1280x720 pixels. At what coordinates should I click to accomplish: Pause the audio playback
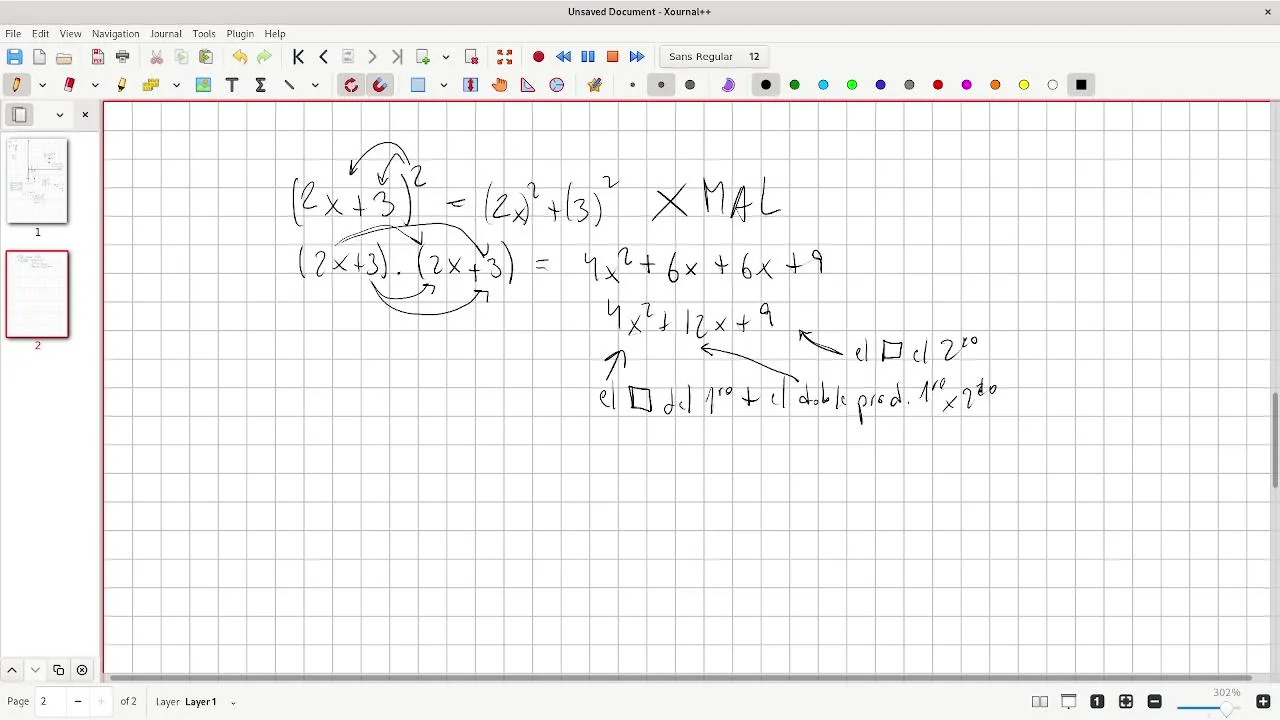coord(588,57)
